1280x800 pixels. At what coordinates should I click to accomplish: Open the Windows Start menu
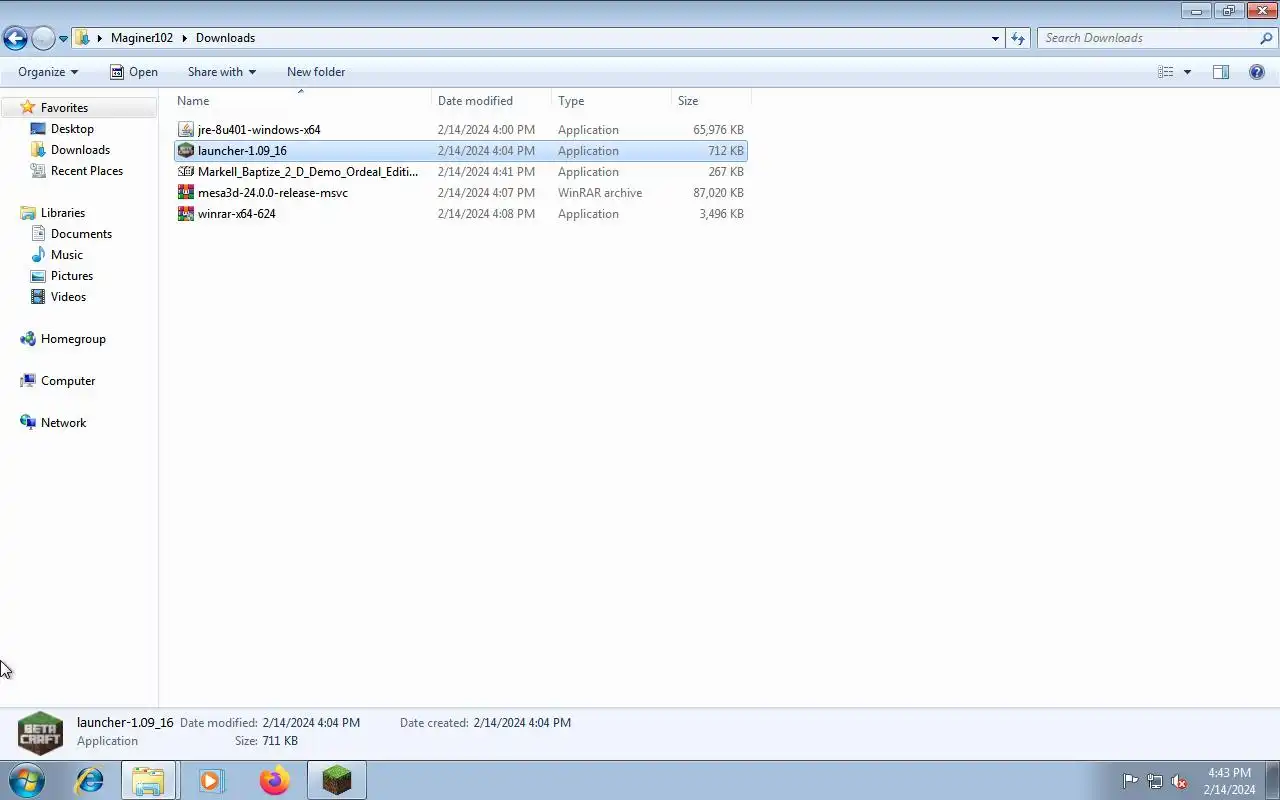pyautogui.click(x=26, y=780)
